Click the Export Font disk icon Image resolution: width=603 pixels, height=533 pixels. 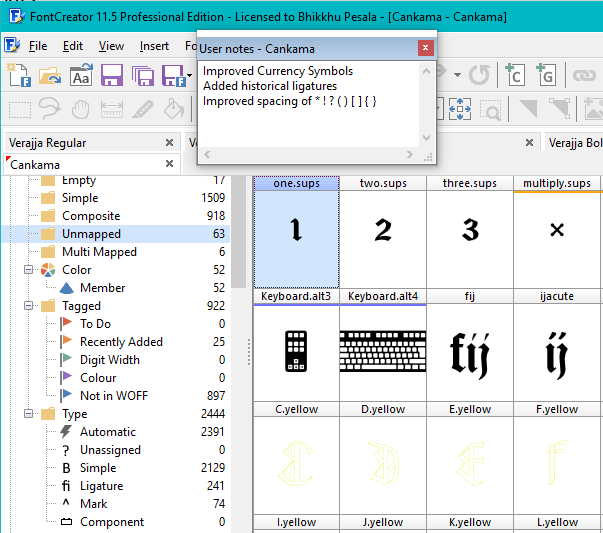[173, 75]
